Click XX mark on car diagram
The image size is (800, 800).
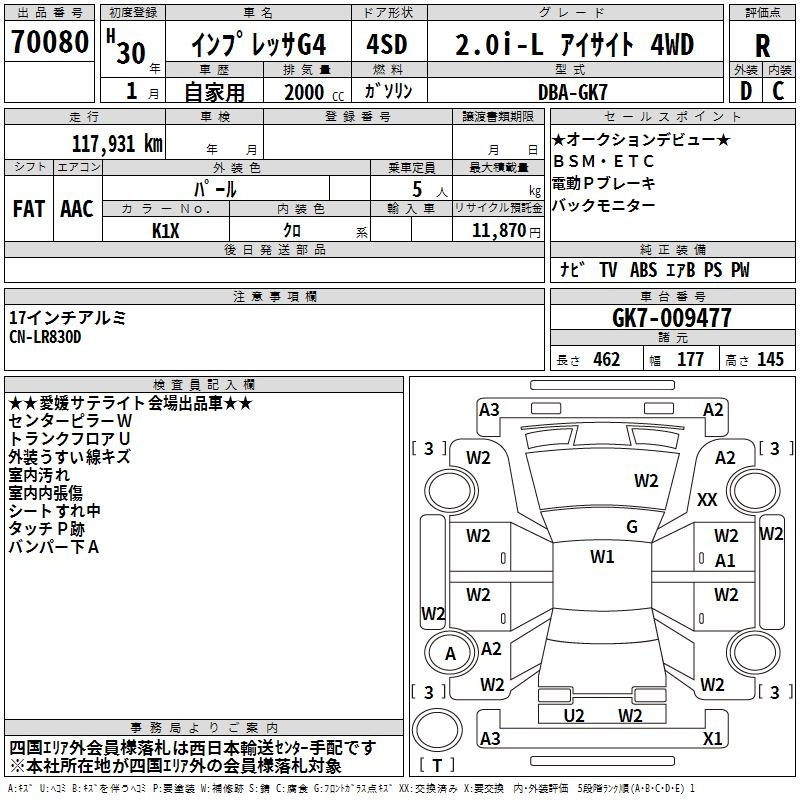click(707, 499)
